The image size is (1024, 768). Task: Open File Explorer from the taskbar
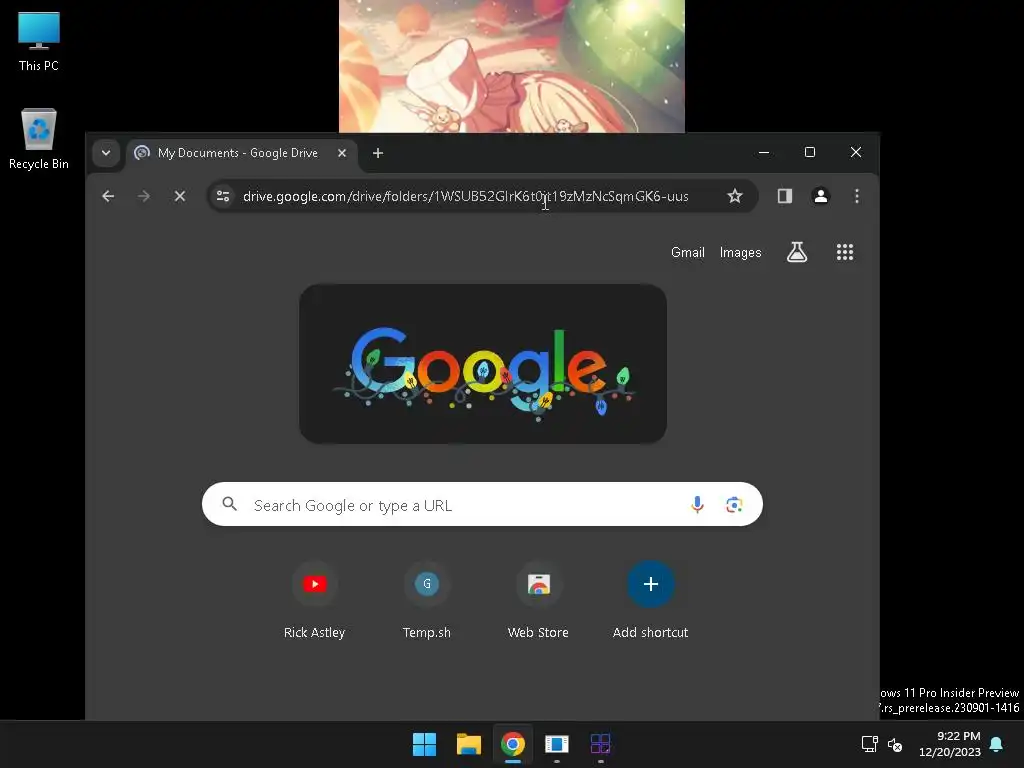pos(468,744)
